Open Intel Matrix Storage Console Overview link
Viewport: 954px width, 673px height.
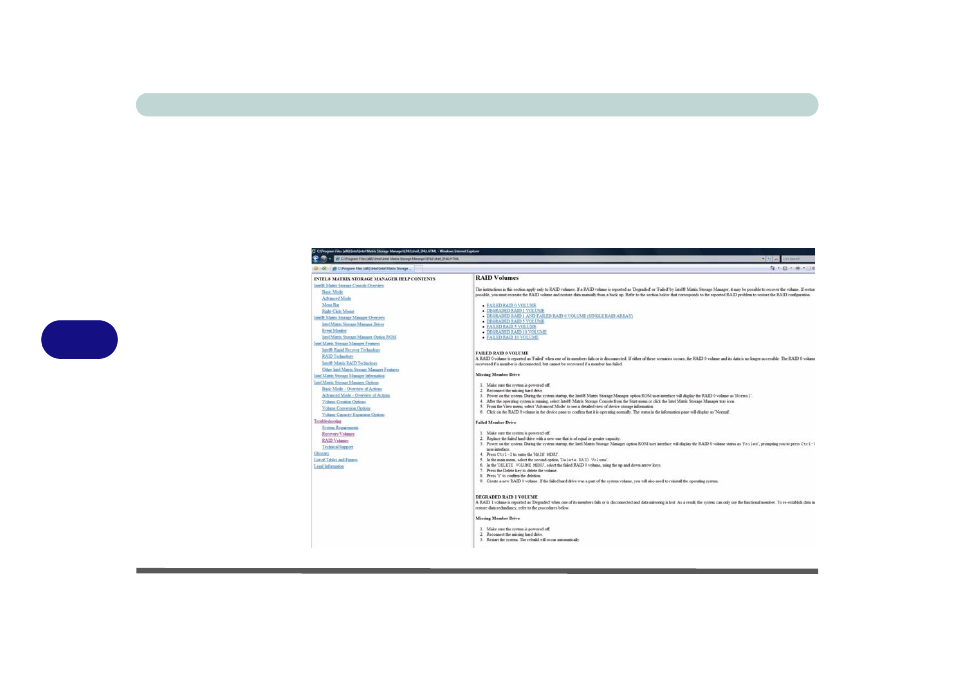pyautogui.click(x=349, y=285)
